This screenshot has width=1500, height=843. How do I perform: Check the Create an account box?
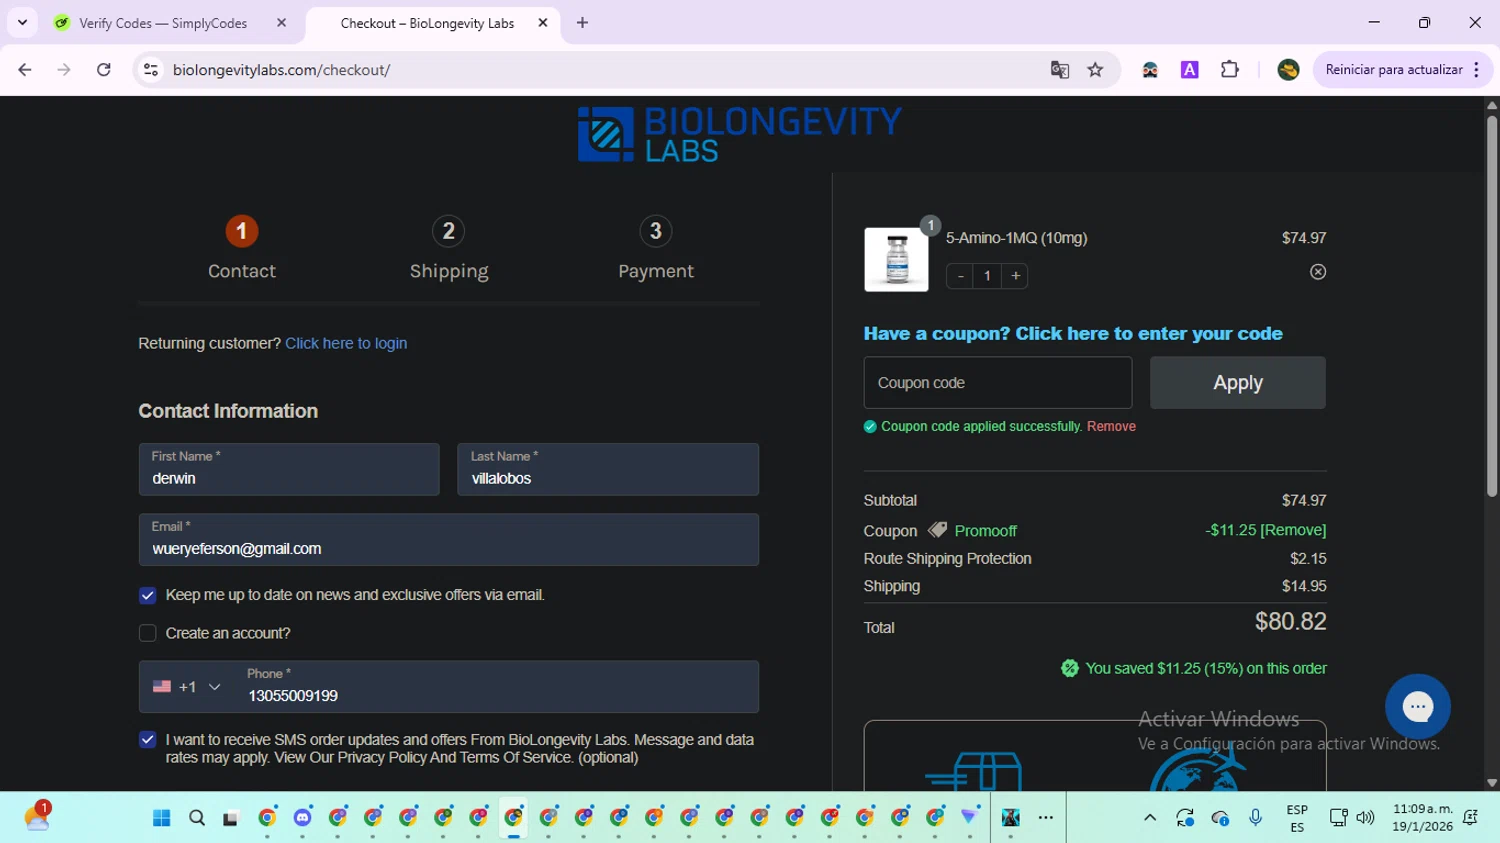[x=147, y=633]
